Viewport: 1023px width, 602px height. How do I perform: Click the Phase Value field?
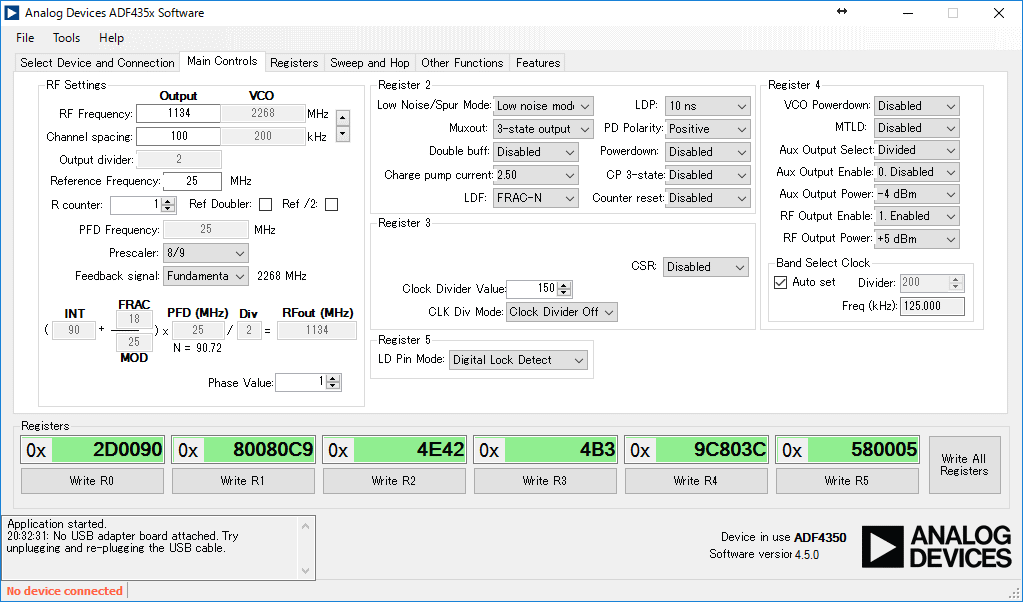pyautogui.click(x=301, y=382)
